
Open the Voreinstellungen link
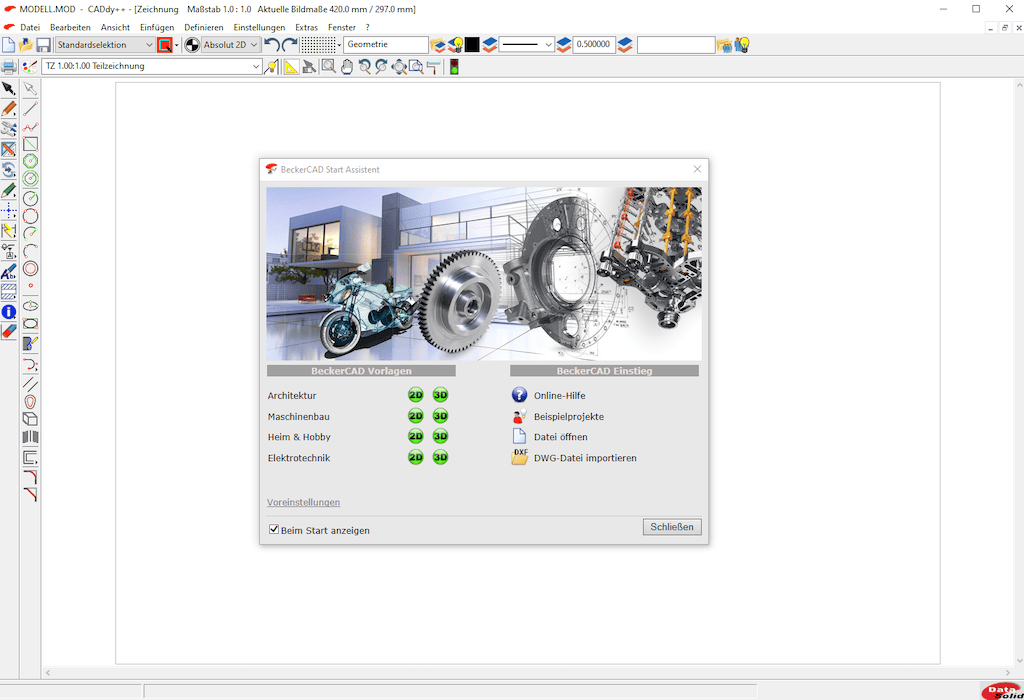pos(303,502)
